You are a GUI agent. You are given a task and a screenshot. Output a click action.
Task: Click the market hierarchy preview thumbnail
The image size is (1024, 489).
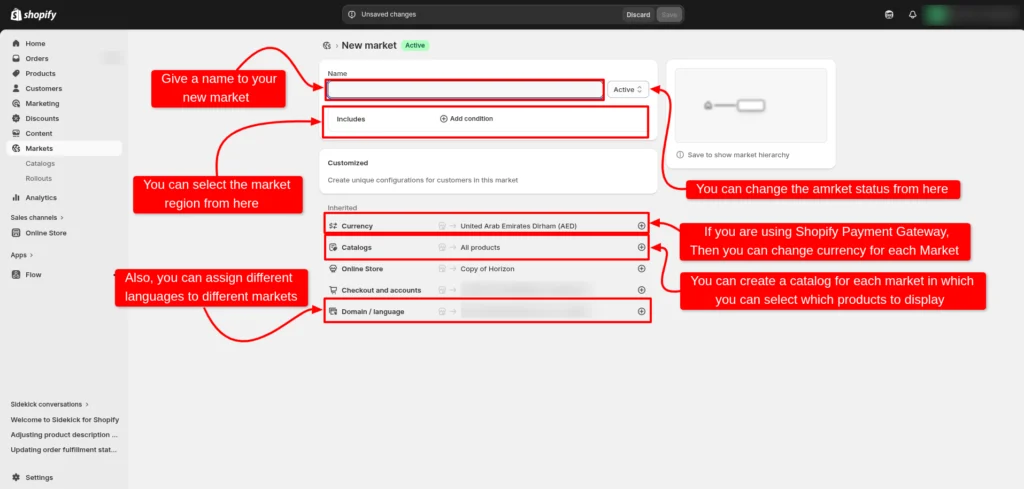click(x=751, y=105)
